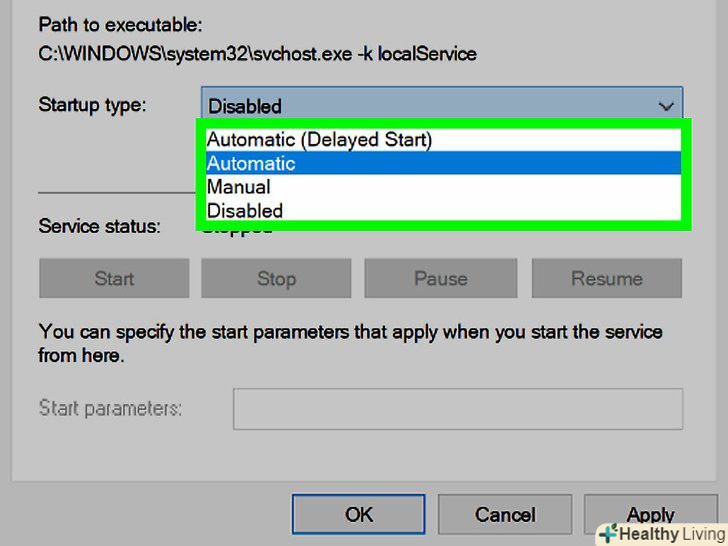Apply the service property changes
Screen dimensions: 728x546
[650, 514]
